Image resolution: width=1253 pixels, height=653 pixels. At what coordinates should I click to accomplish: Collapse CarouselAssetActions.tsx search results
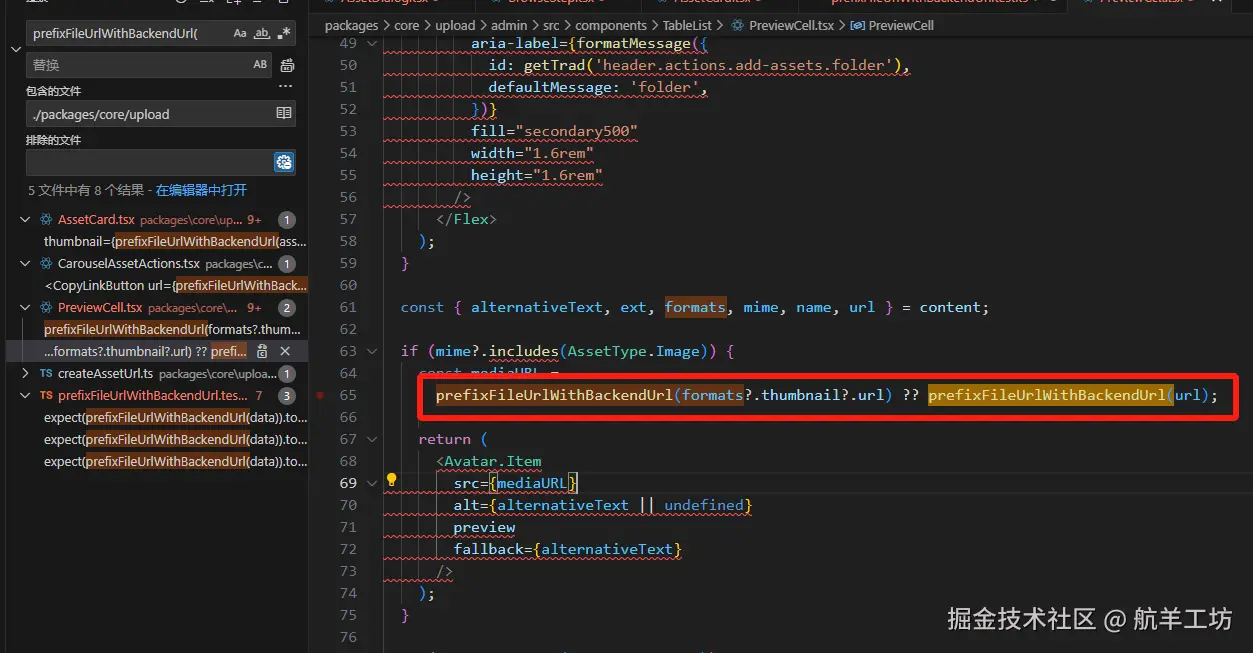25,264
